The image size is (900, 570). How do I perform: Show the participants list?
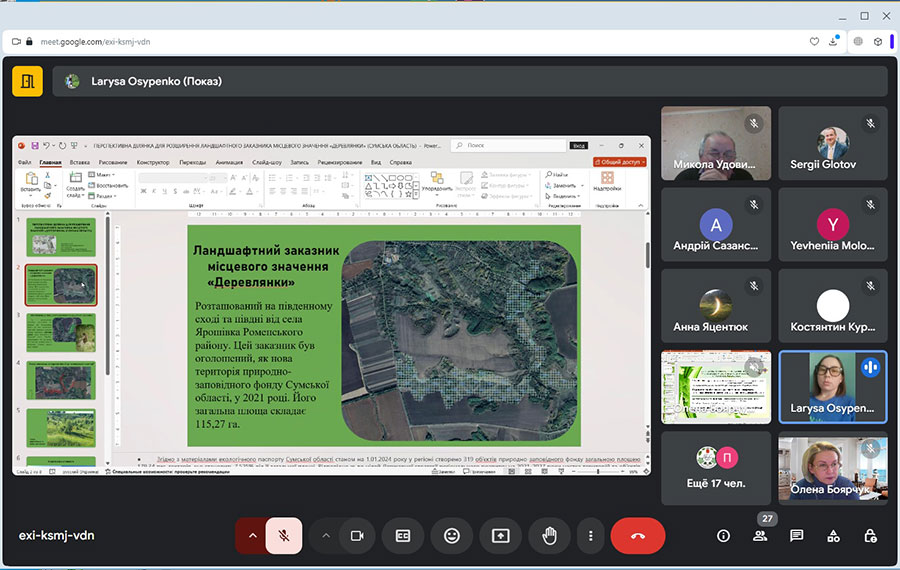pyautogui.click(x=760, y=535)
